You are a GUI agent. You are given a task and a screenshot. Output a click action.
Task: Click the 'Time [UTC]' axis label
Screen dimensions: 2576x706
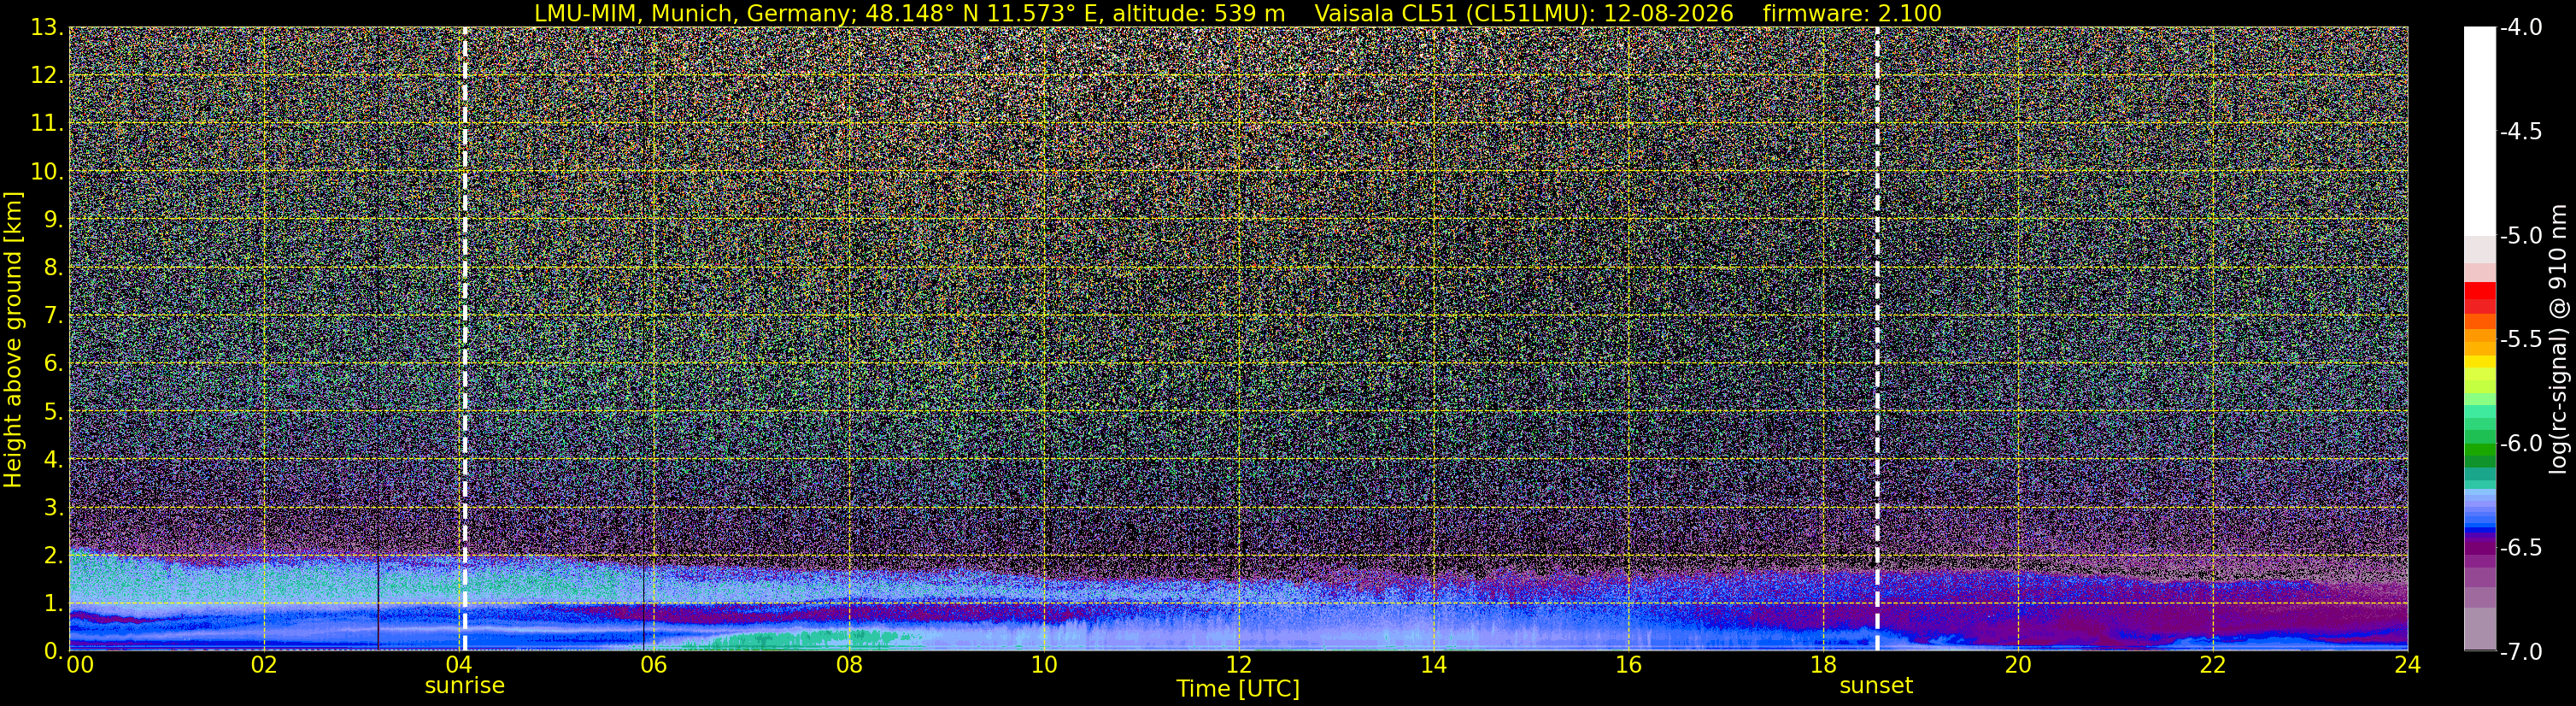[1238, 689]
